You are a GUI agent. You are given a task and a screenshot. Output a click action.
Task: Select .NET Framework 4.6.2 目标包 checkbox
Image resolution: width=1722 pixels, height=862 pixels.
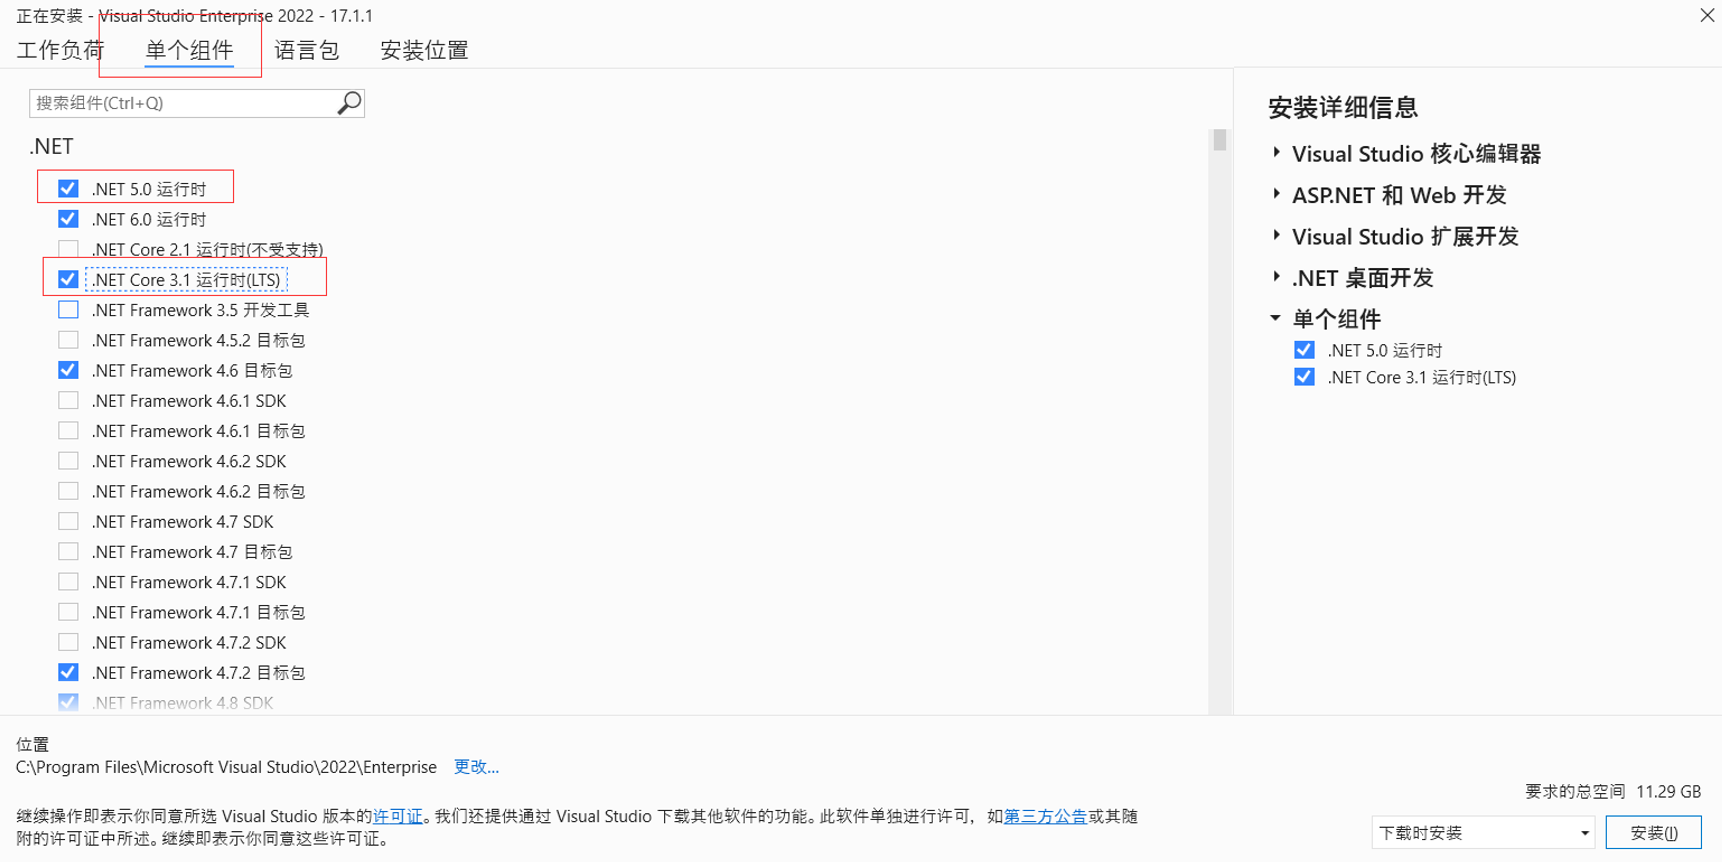point(68,491)
